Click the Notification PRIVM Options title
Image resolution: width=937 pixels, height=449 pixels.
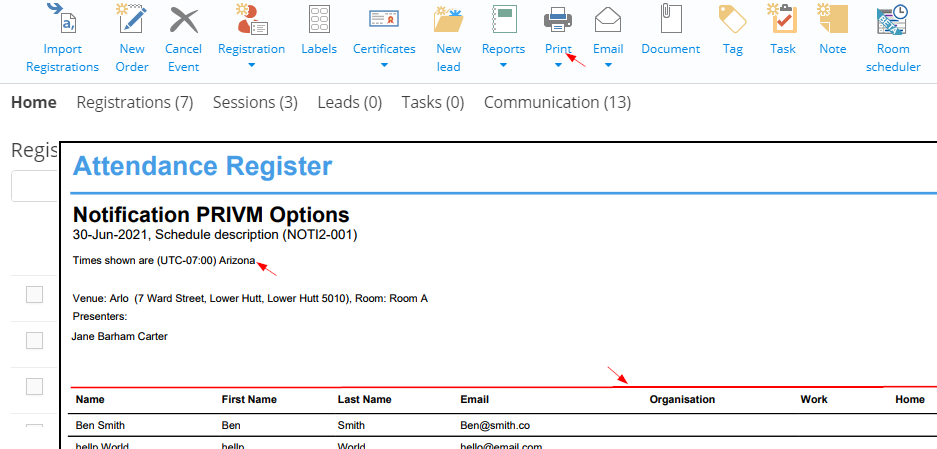point(211,215)
